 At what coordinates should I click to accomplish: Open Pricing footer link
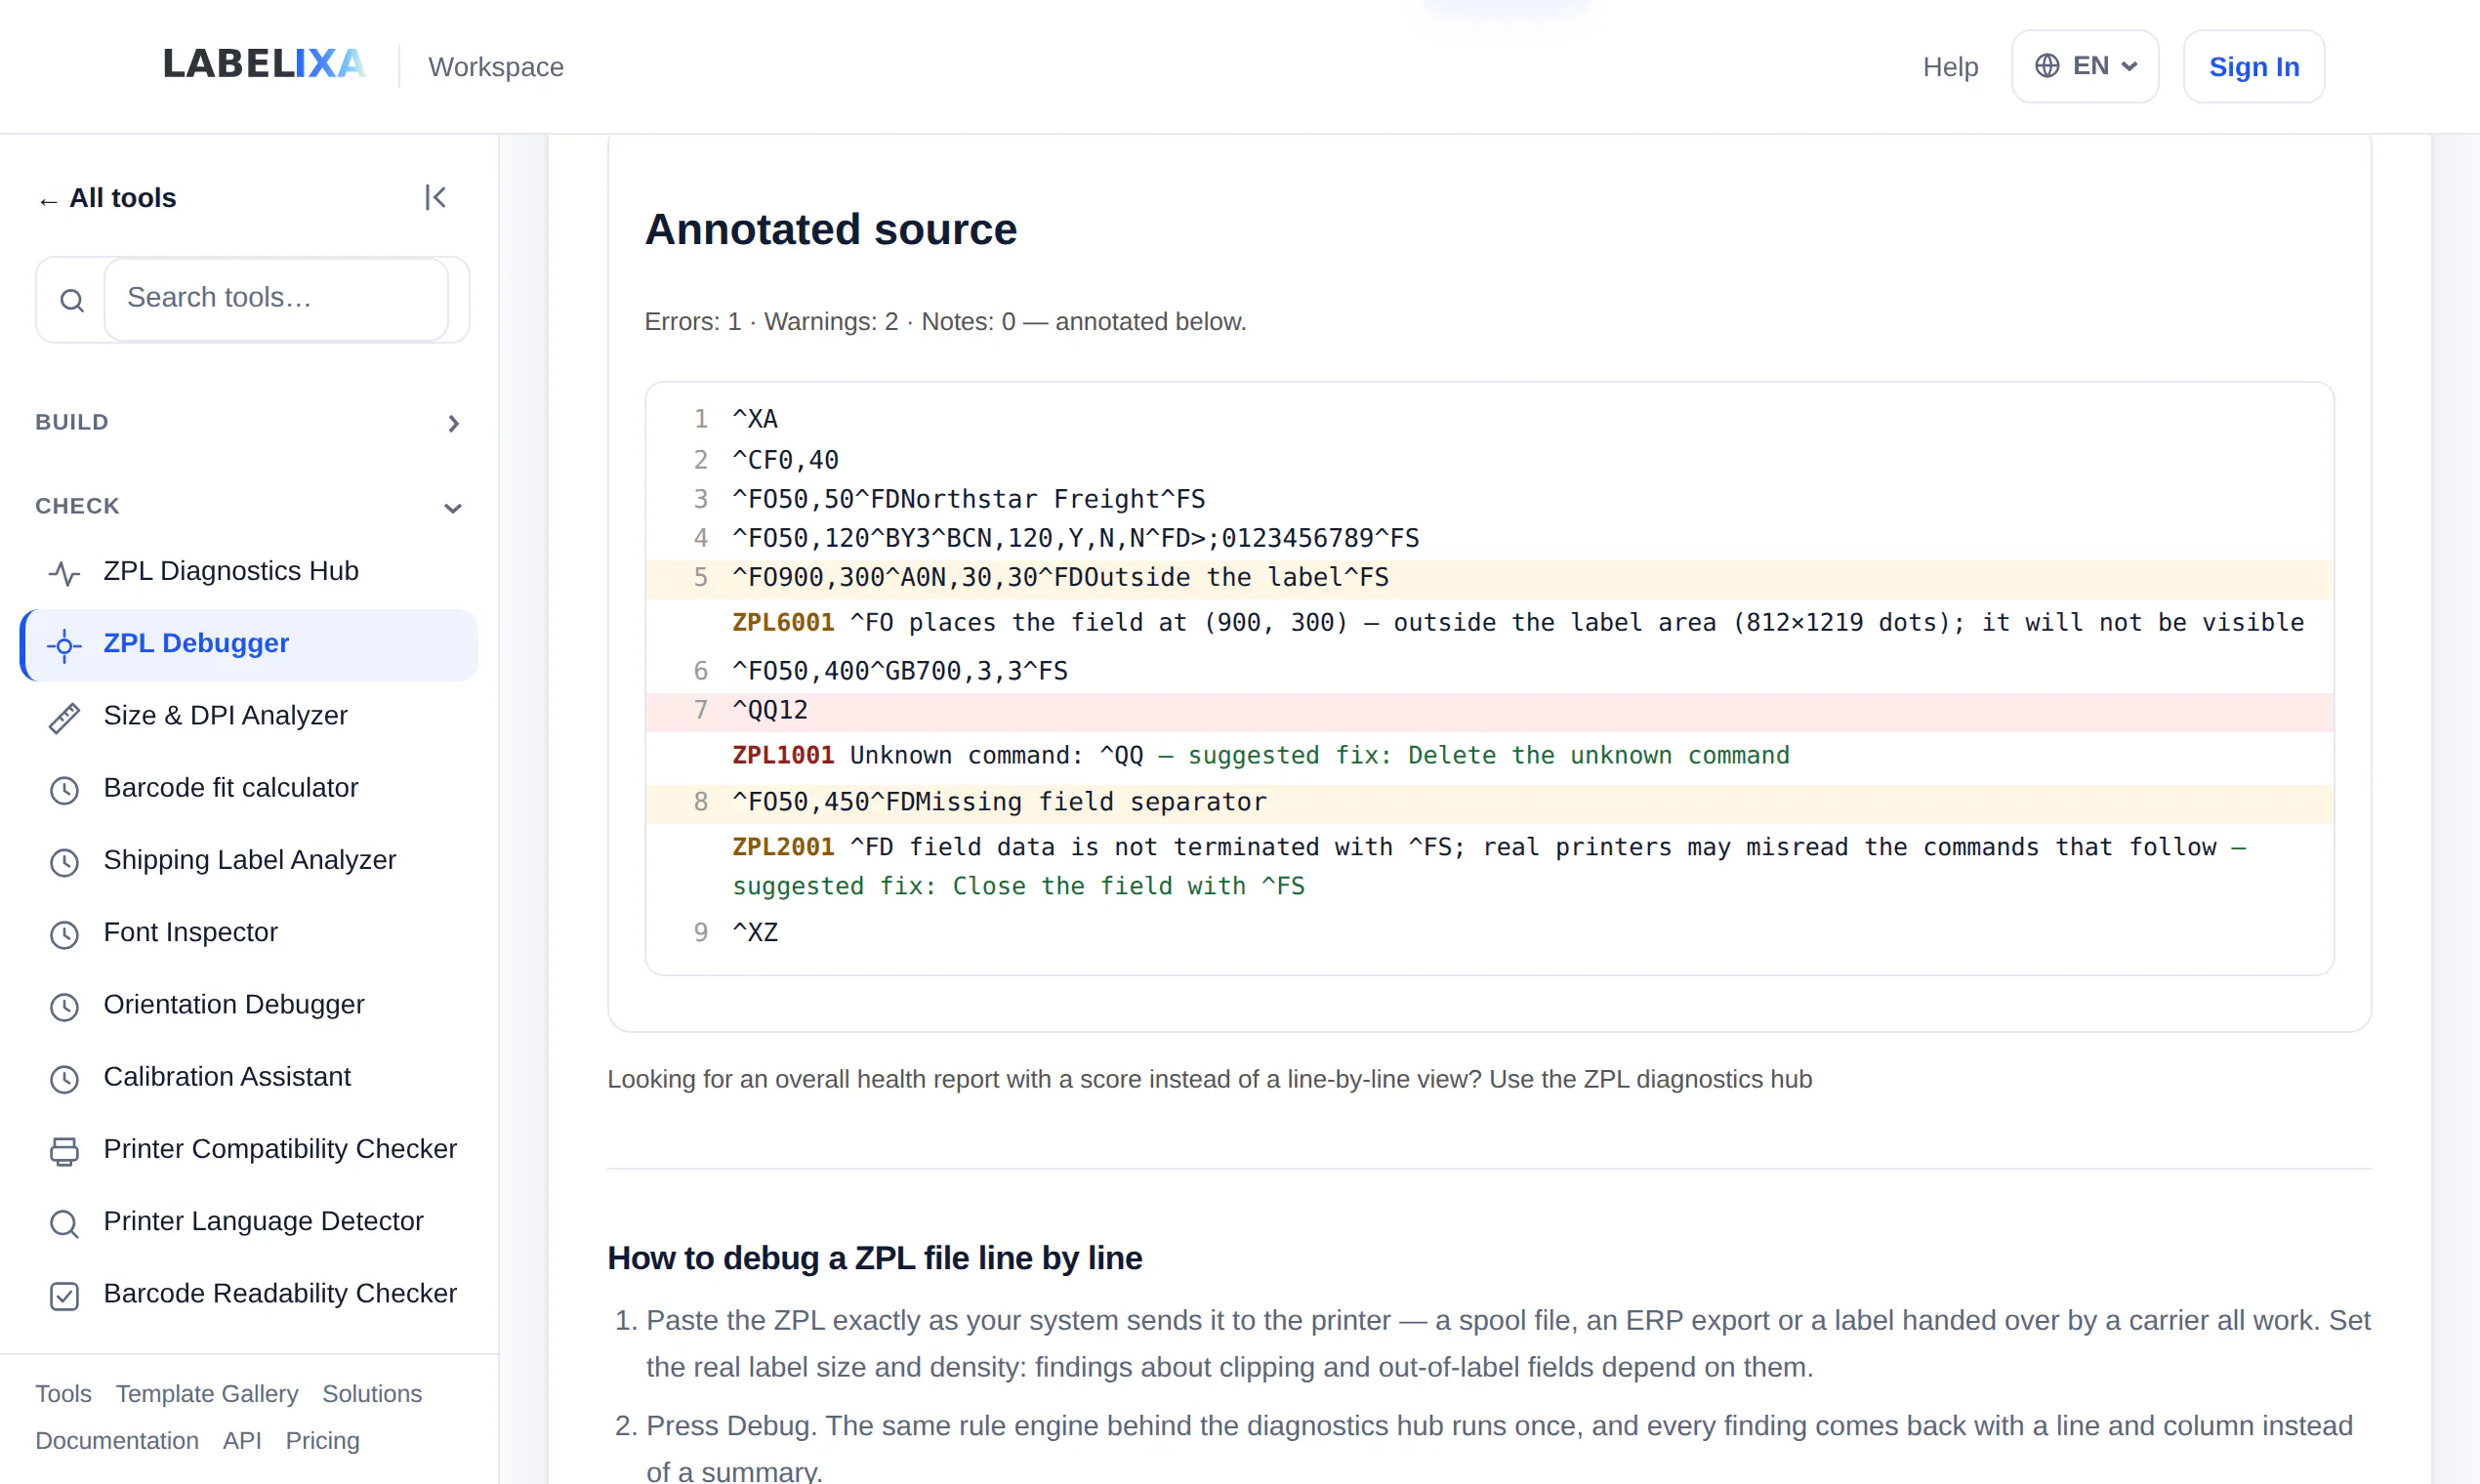click(322, 1440)
